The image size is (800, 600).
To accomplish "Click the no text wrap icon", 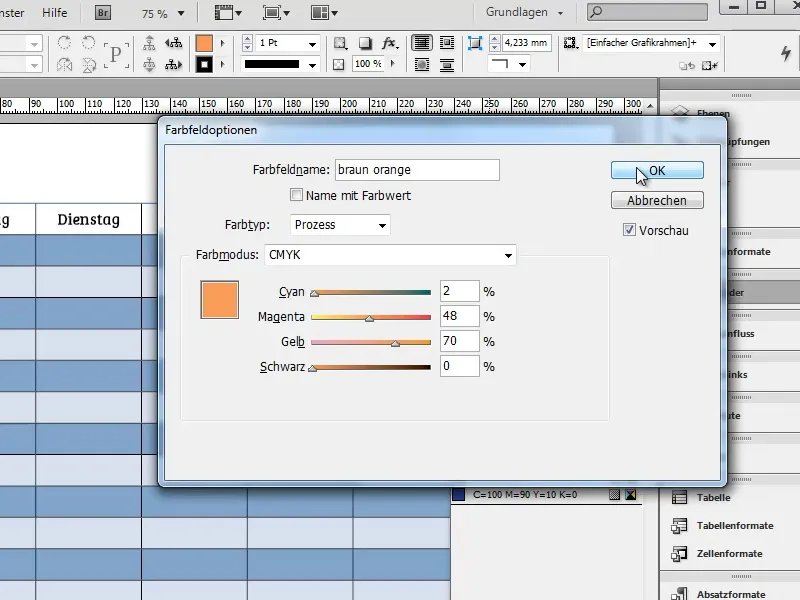I will 422,43.
